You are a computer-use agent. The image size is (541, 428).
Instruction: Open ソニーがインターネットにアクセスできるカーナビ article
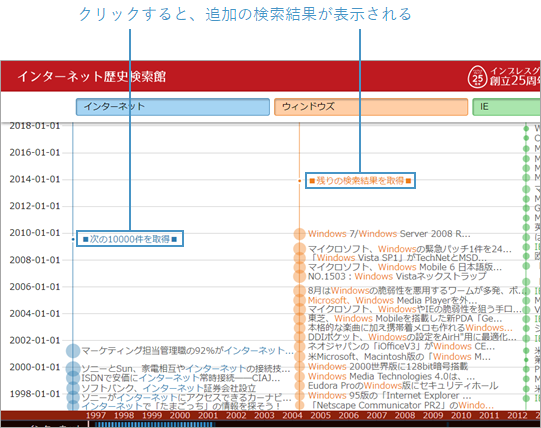point(186,397)
